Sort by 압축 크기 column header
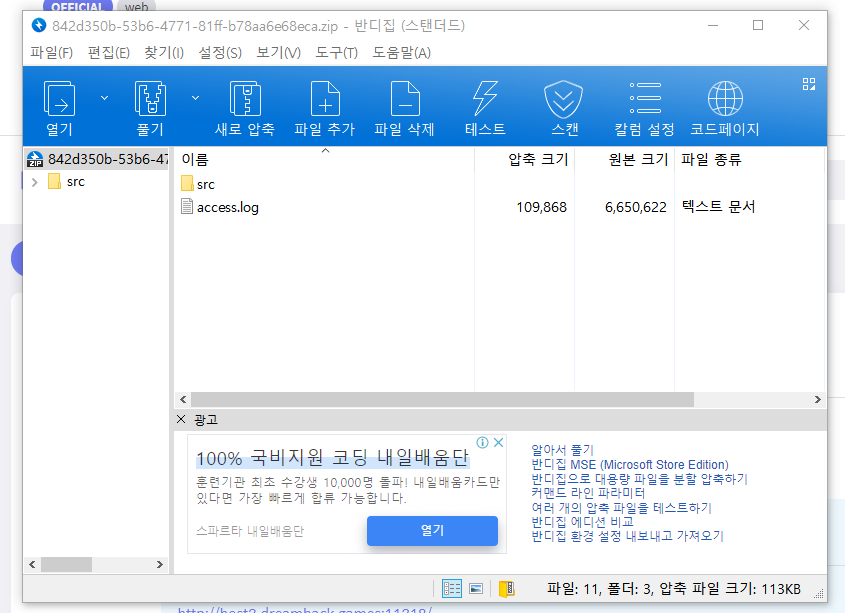The image size is (845, 613). coord(524,160)
